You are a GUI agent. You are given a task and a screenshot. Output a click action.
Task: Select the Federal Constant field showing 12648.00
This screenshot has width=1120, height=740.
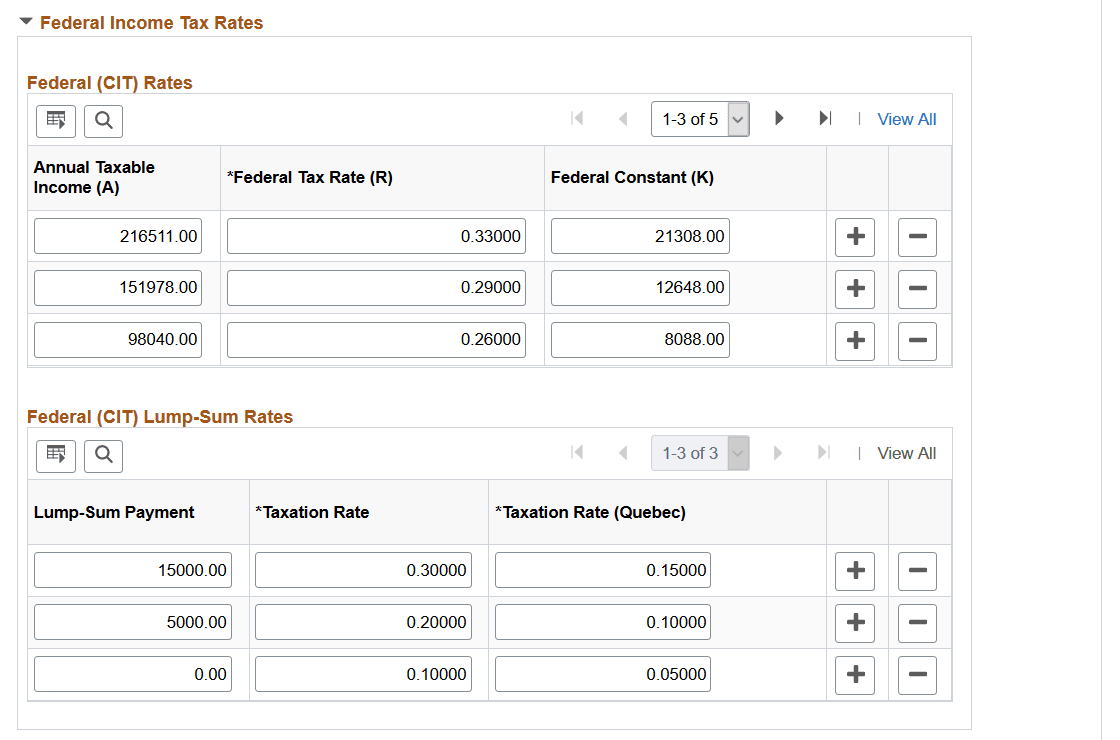pos(640,288)
